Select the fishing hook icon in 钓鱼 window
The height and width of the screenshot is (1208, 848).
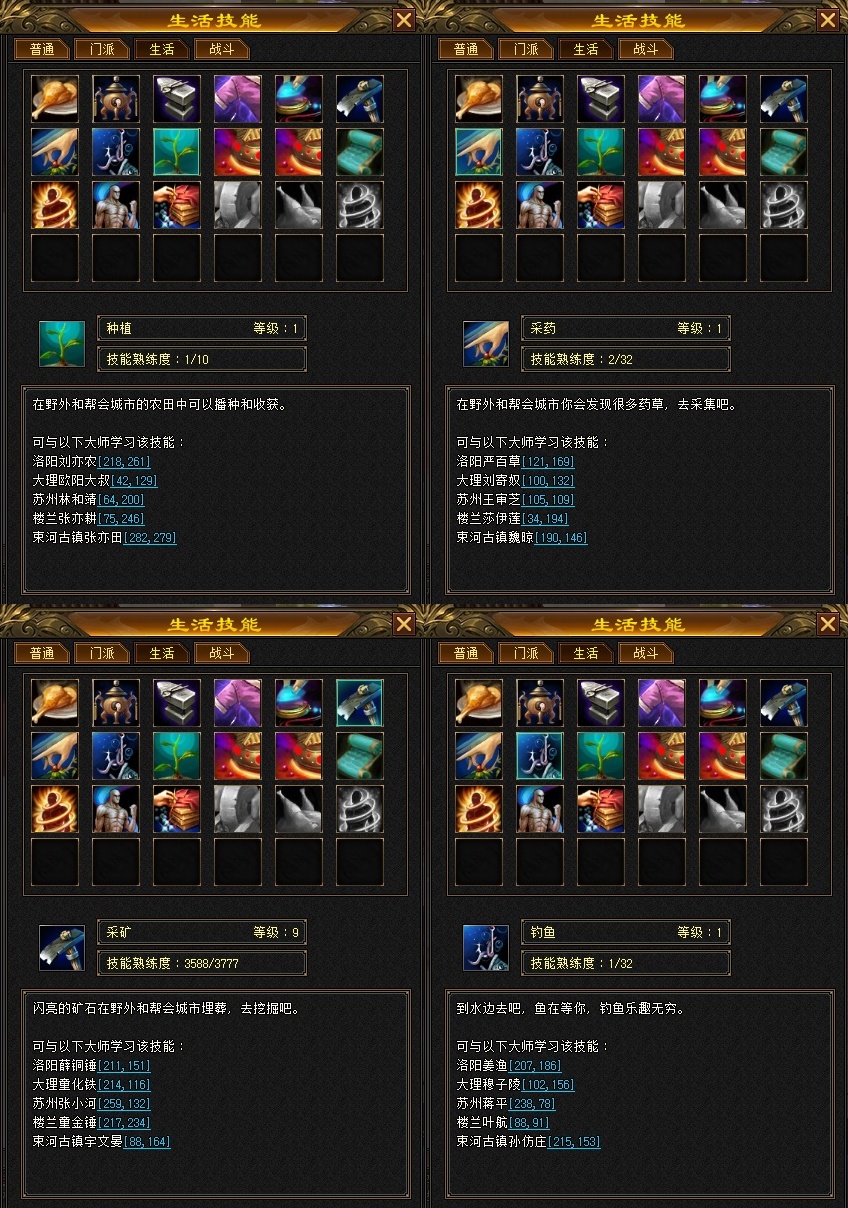click(540, 756)
